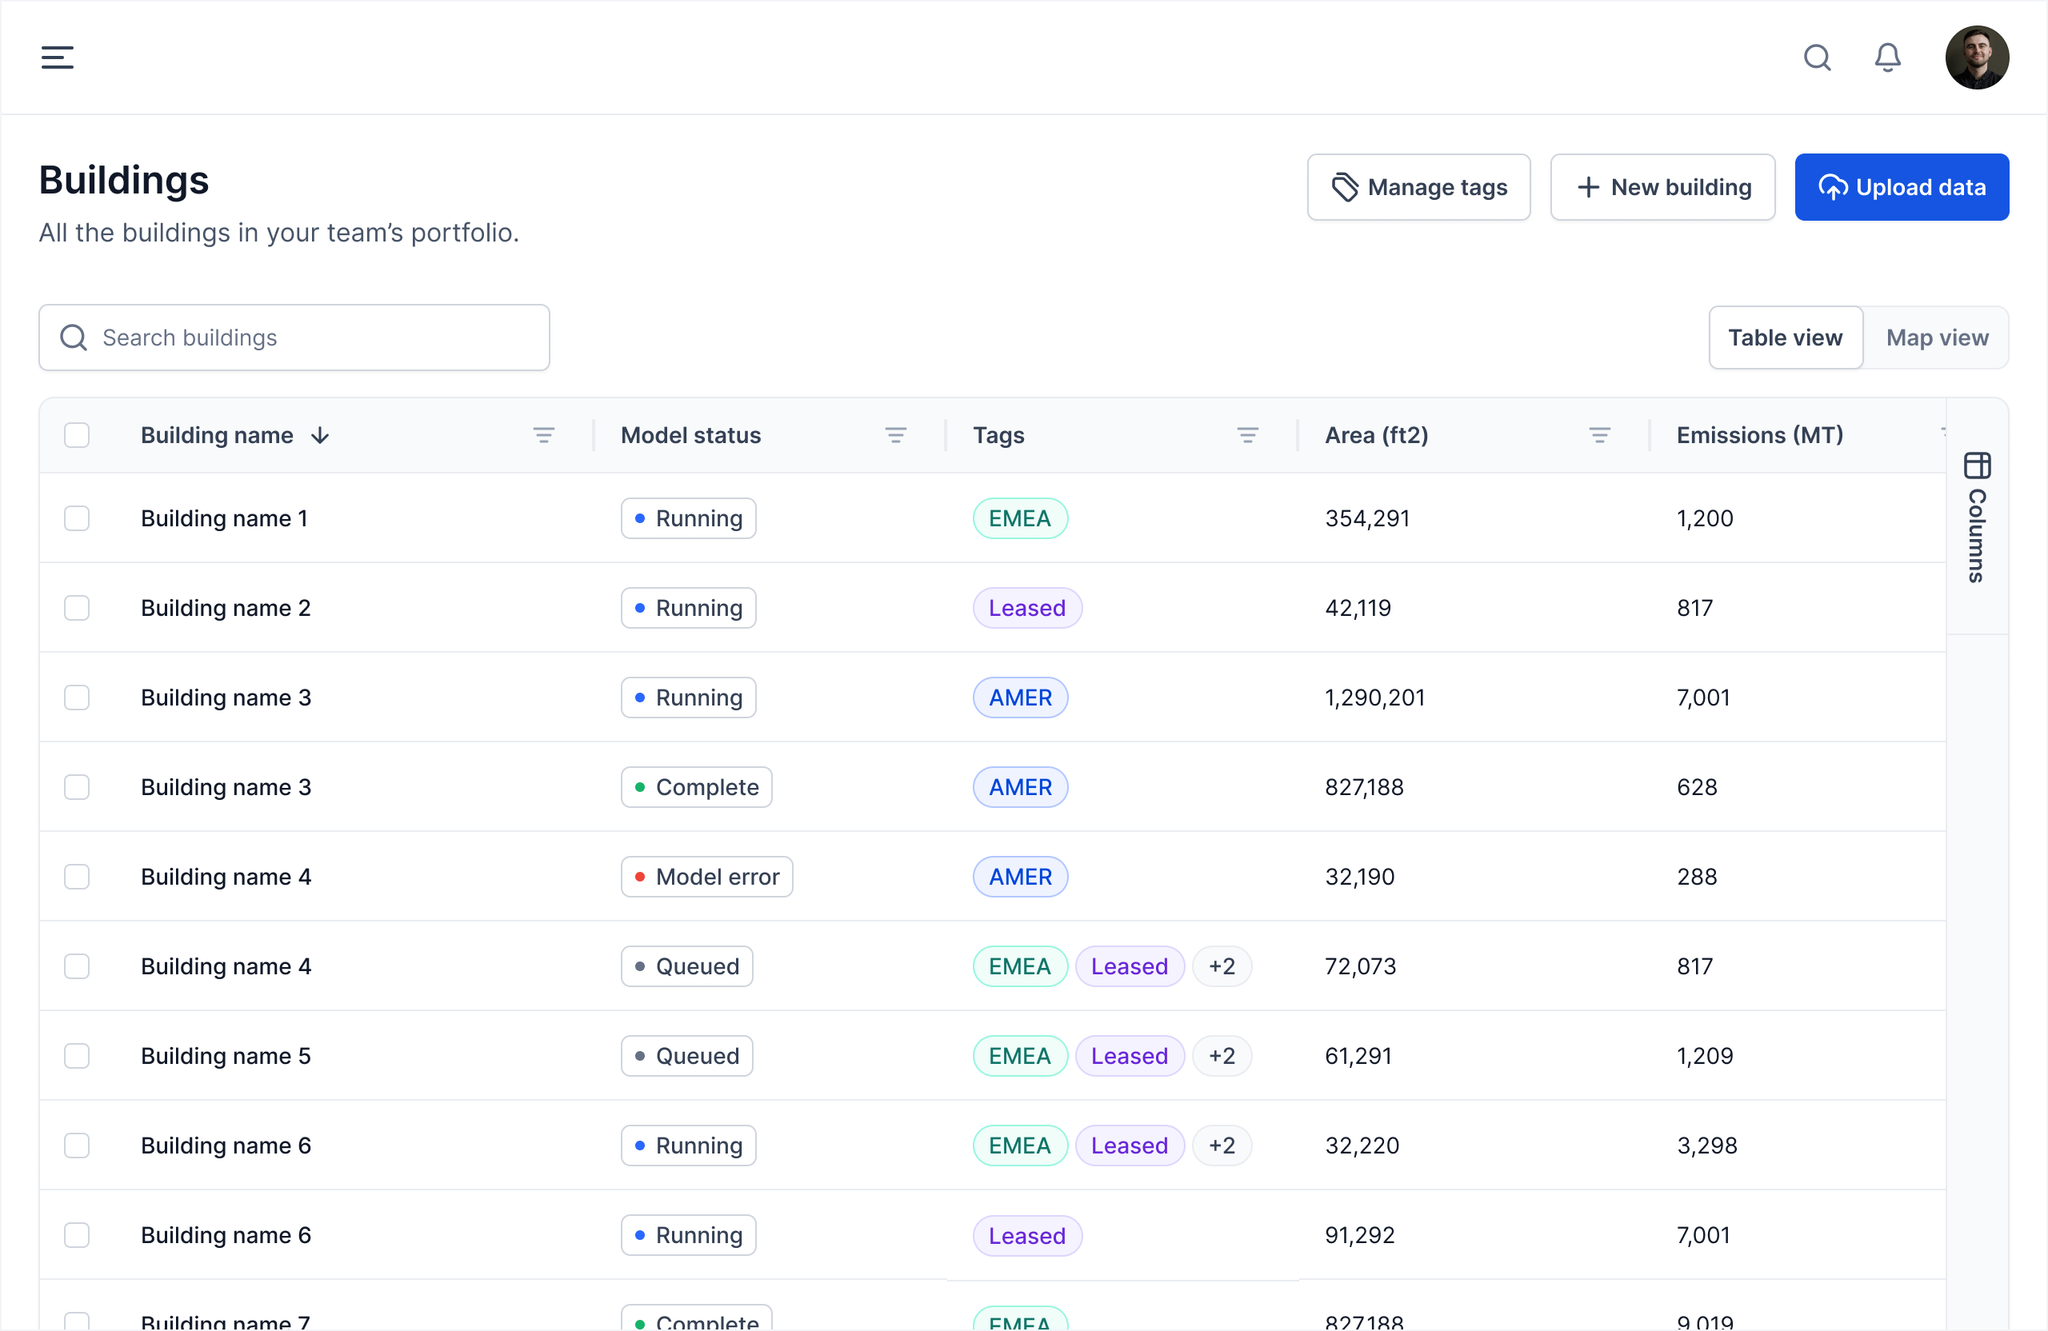Click the New building button
The height and width of the screenshot is (1331, 2048).
pos(1662,187)
